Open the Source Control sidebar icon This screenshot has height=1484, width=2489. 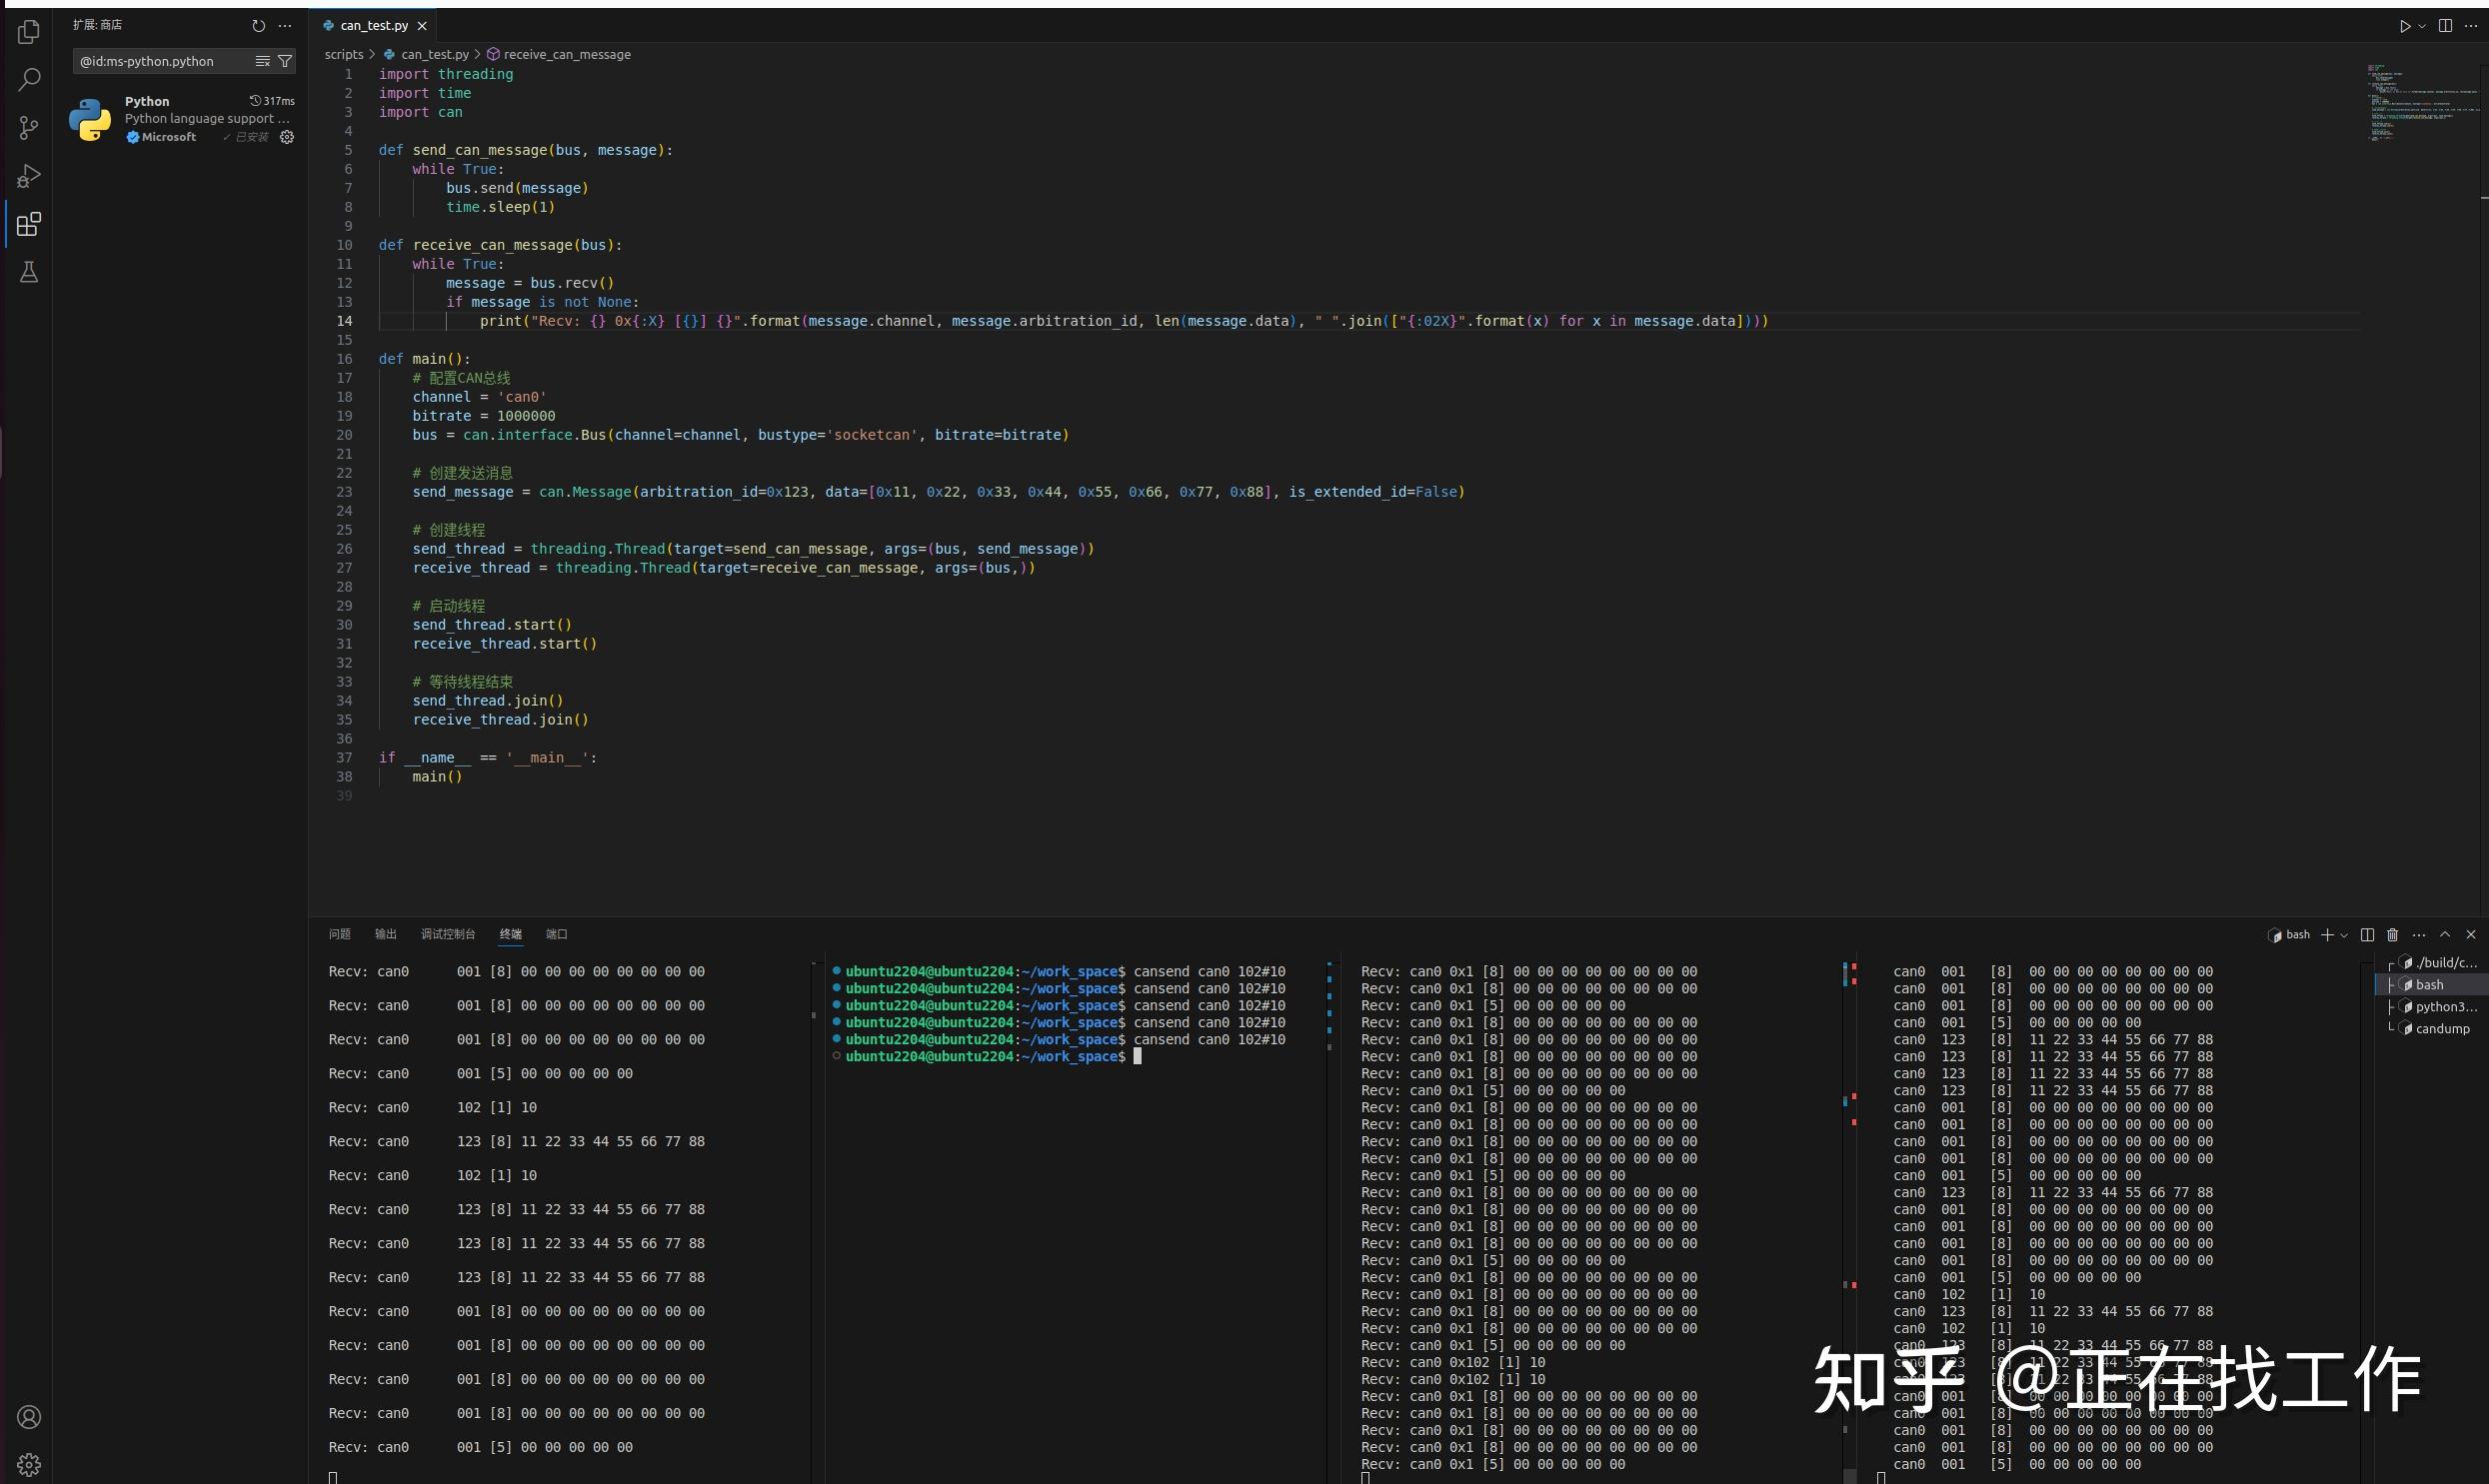point(29,128)
